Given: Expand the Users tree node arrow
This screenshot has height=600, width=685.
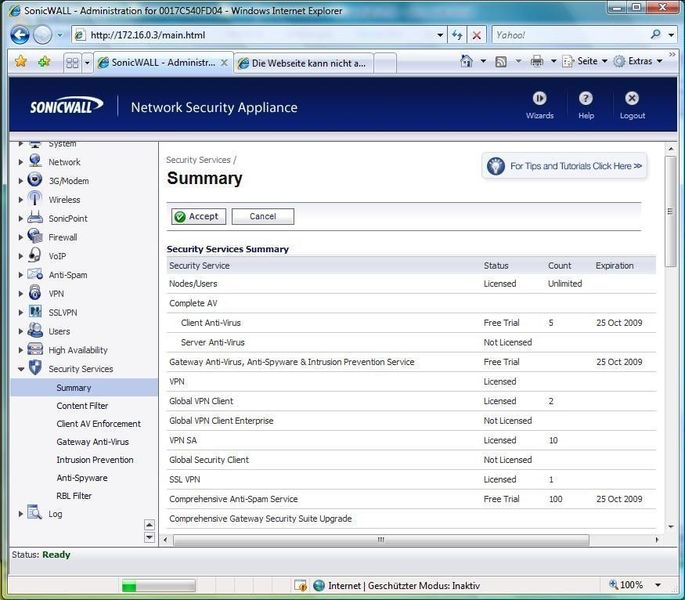Looking at the screenshot, I should click(x=21, y=331).
